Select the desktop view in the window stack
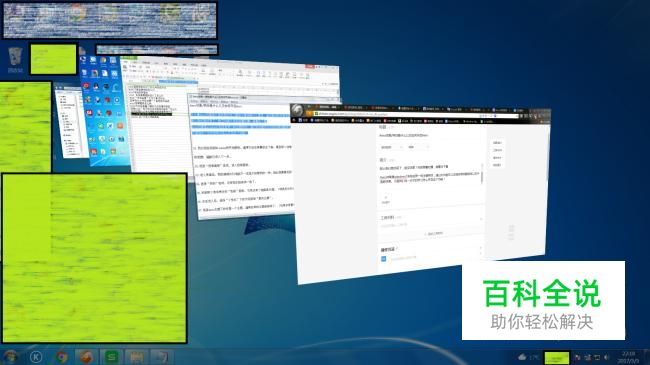Screen dimensions: 650x365 tap(104, 112)
